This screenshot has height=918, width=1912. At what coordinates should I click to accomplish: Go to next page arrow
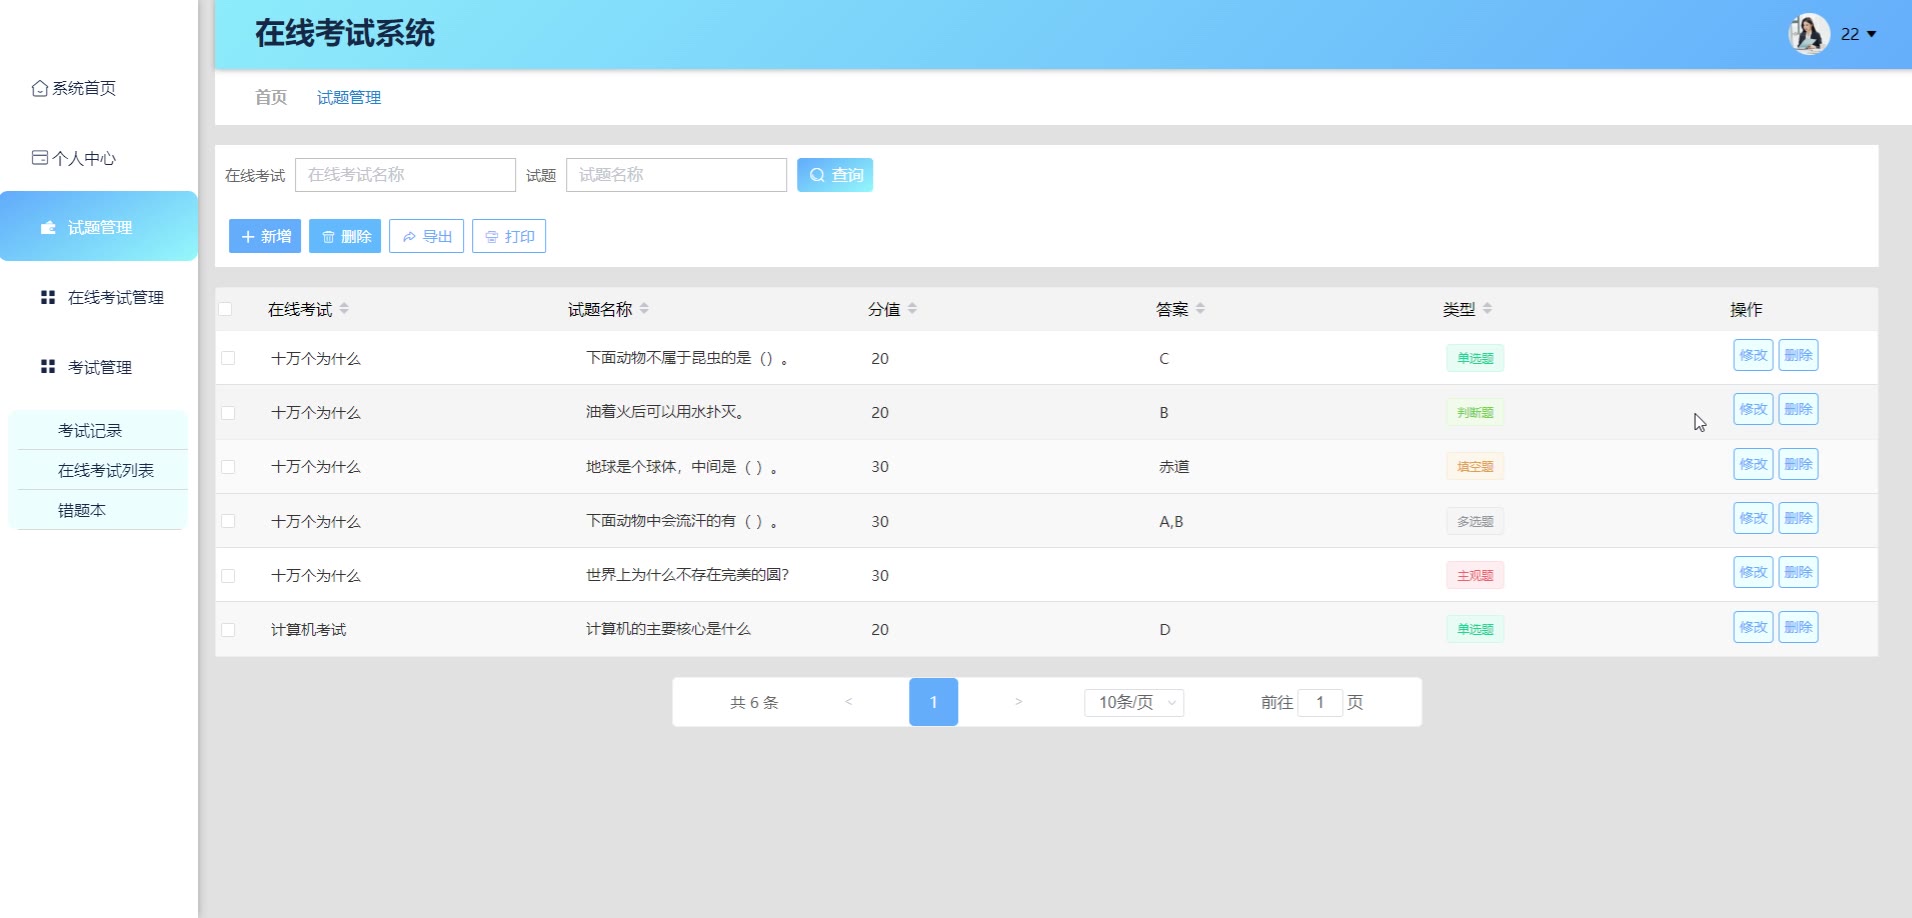pyautogui.click(x=1018, y=702)
